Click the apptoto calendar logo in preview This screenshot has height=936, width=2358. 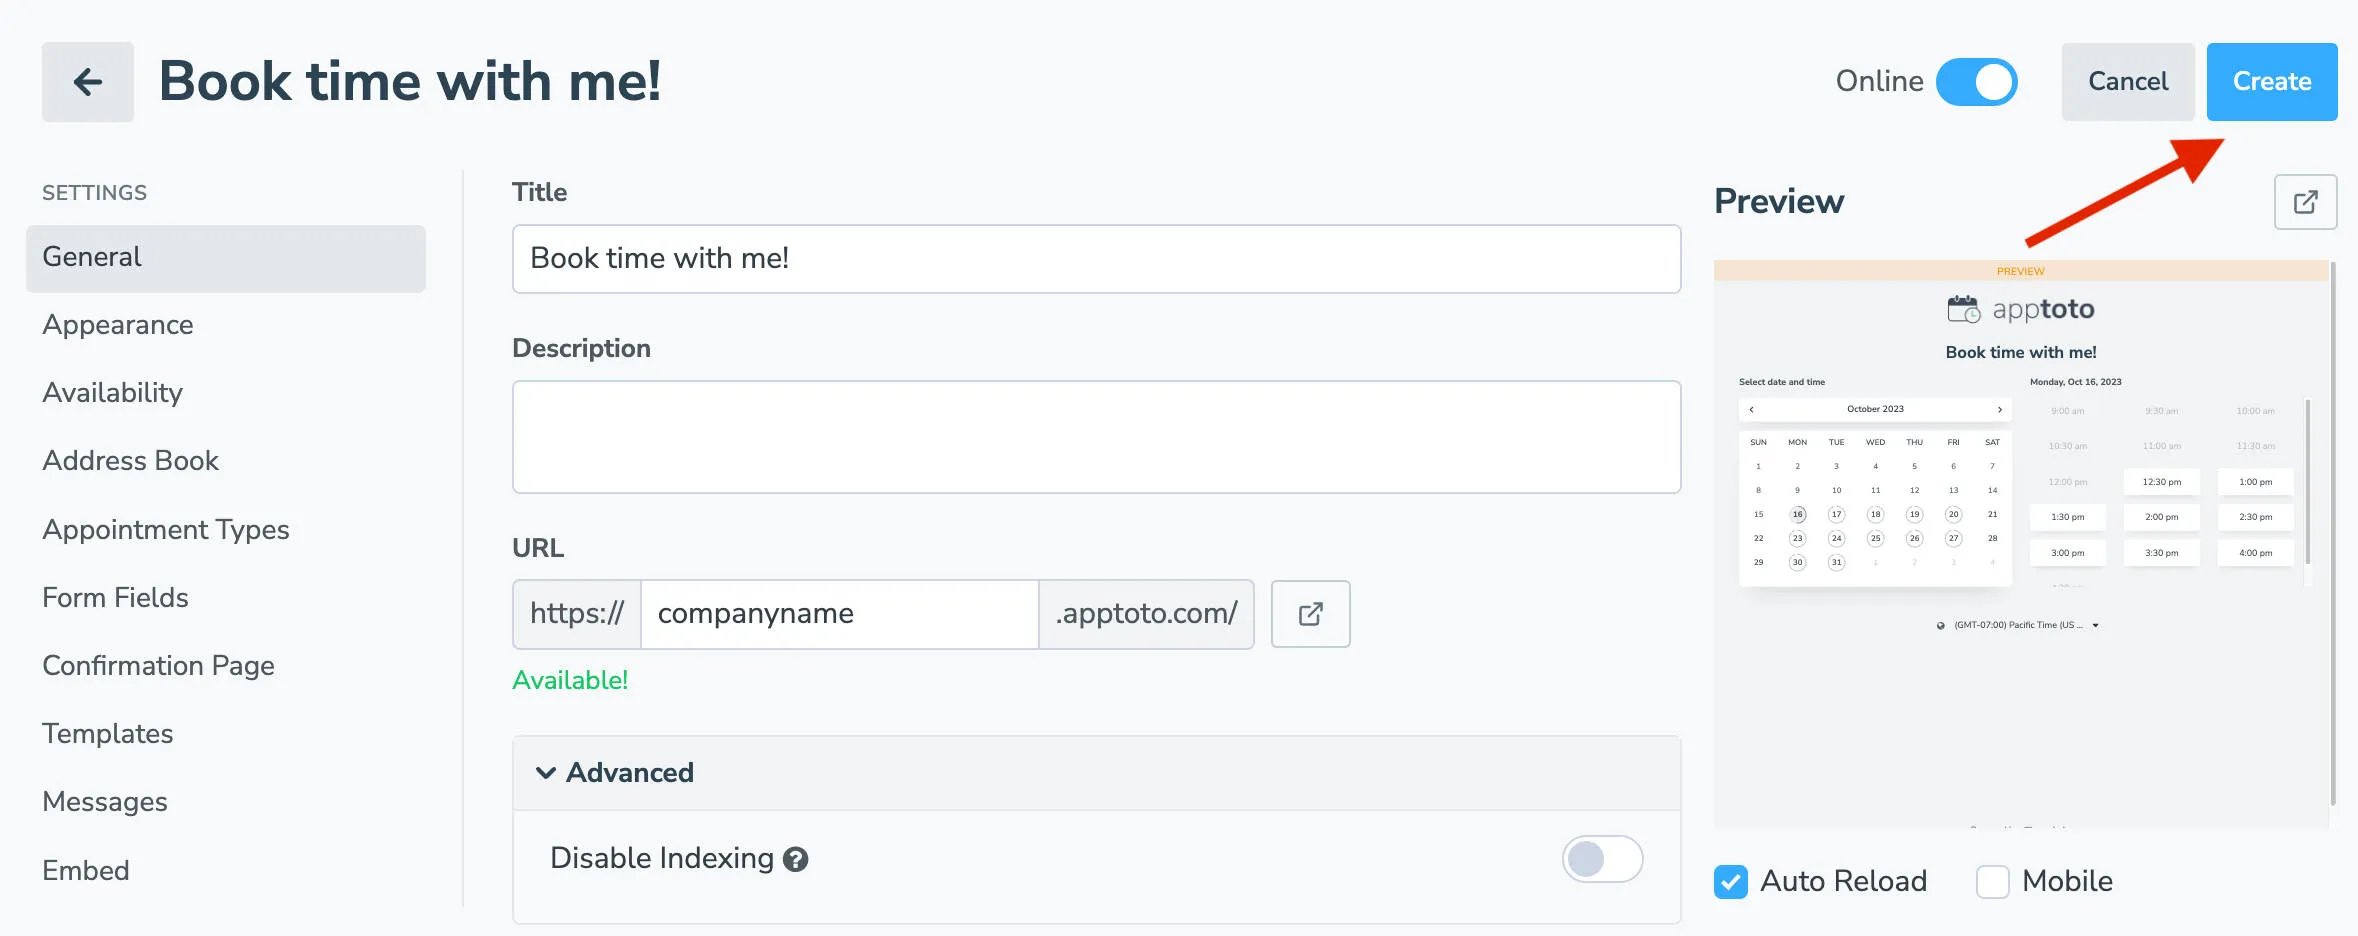(x=2020, y=310)
